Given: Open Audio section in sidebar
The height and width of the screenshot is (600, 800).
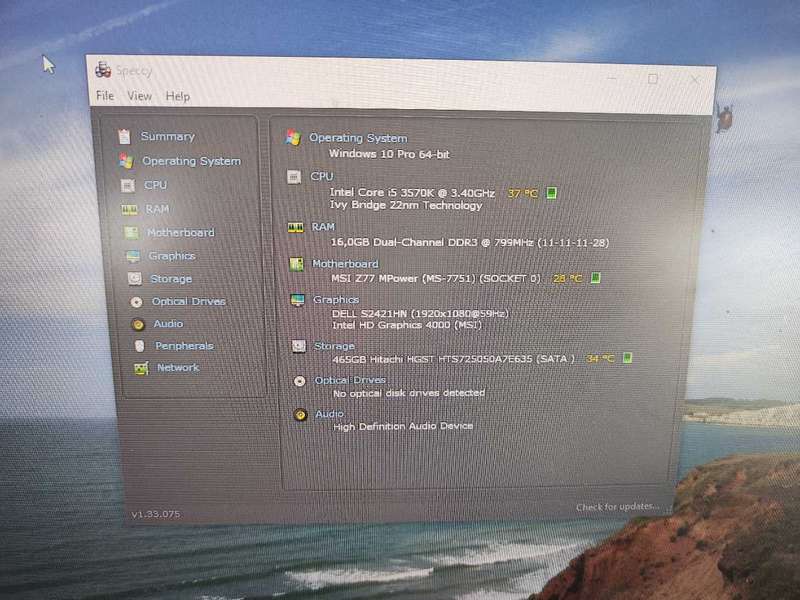Looking at the screenshot, I should click(x=168, y=323).
